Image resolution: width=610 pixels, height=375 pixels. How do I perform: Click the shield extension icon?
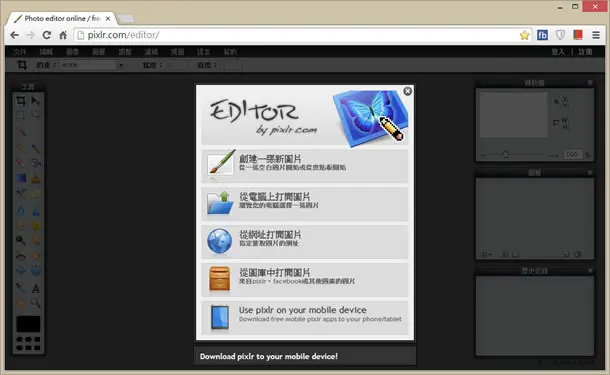560,35
